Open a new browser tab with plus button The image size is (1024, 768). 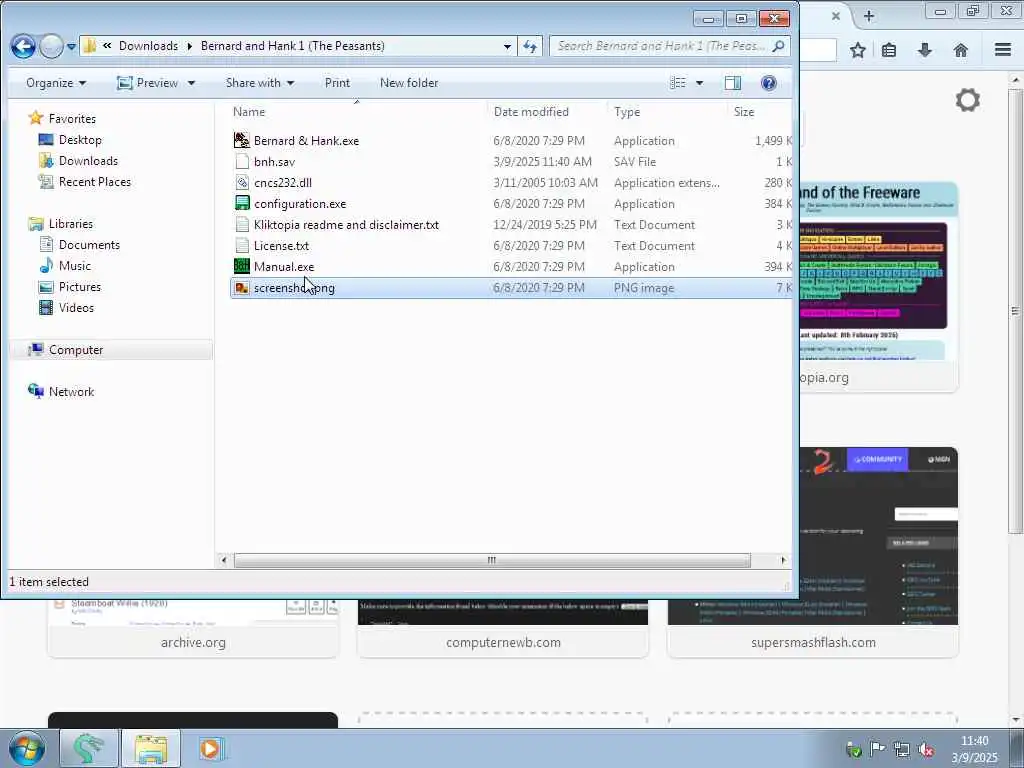point(869,16)
